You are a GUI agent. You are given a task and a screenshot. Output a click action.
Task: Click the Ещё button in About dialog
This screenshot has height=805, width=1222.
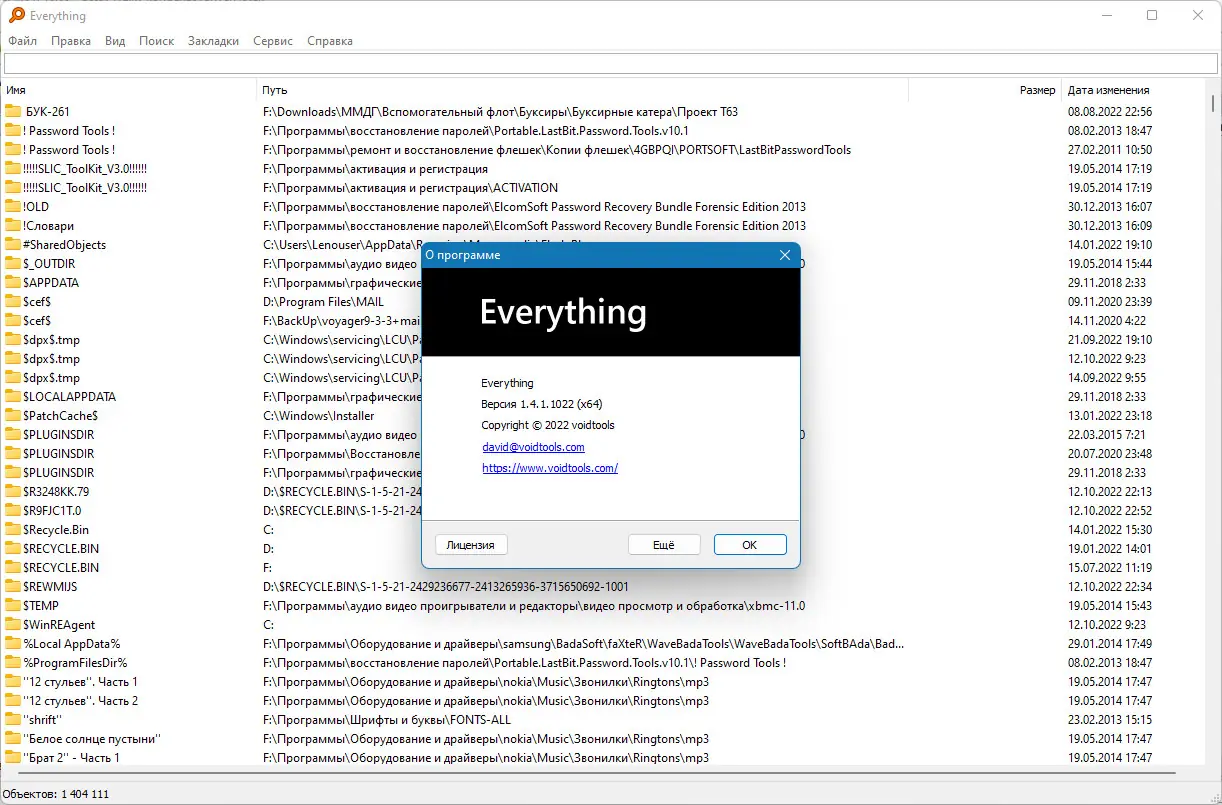pos(664,545)
